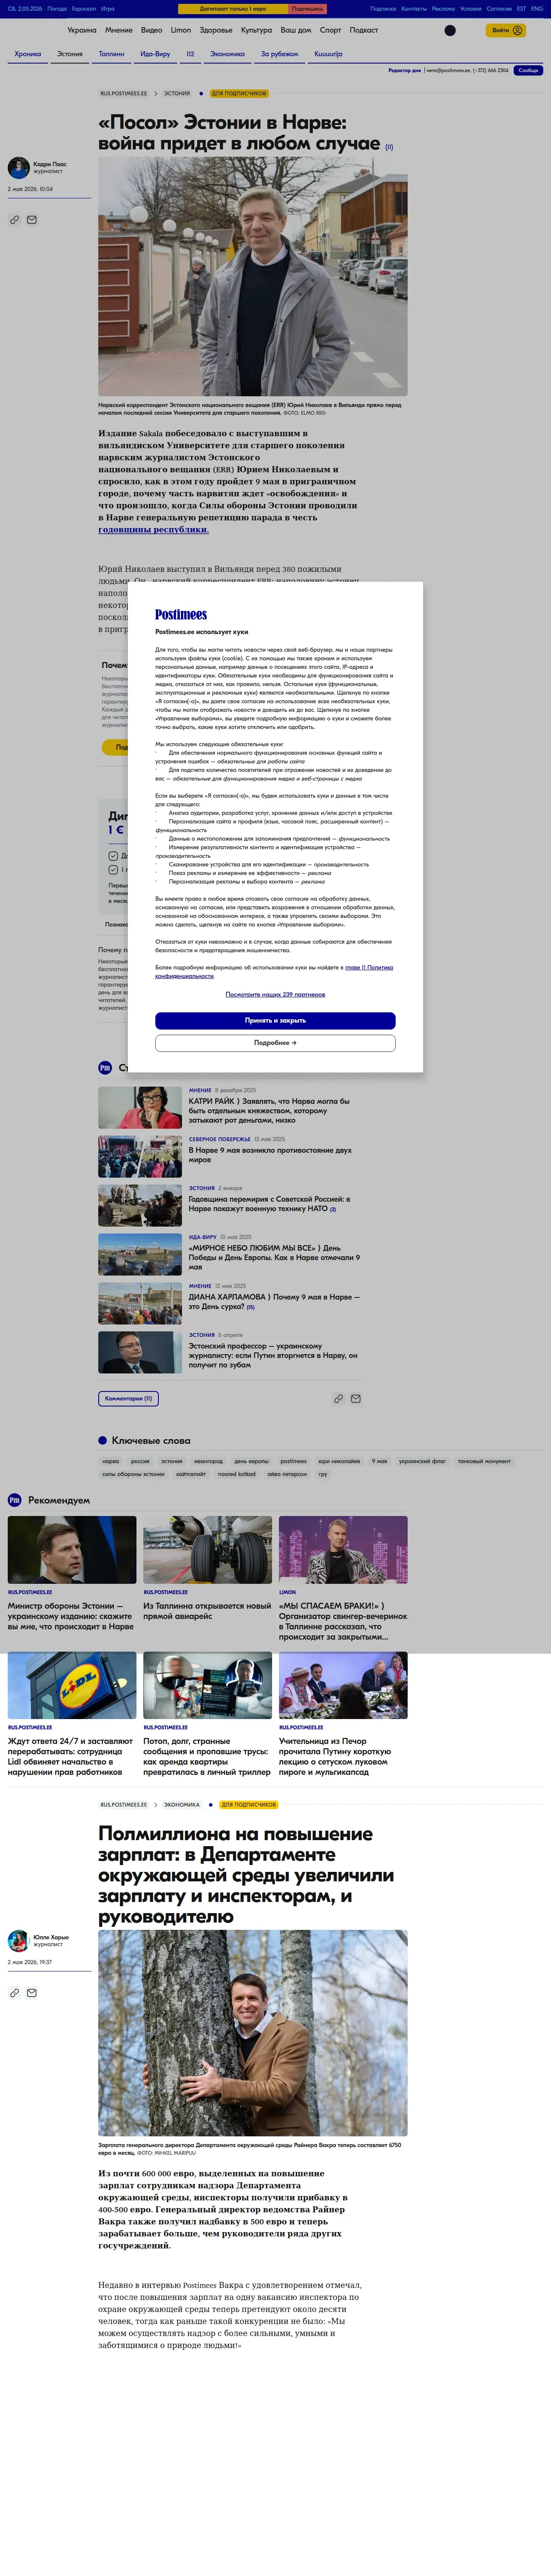This screenshot has width=551, height=2576.
Task: Copy link icon under Юлле Харью byline
Action: tap(15, 1992)
